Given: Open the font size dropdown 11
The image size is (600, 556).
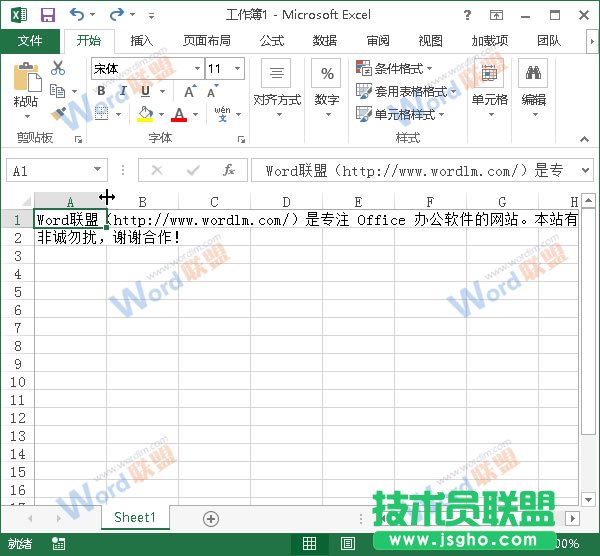Looking at the screenshot, I should 238,68.
